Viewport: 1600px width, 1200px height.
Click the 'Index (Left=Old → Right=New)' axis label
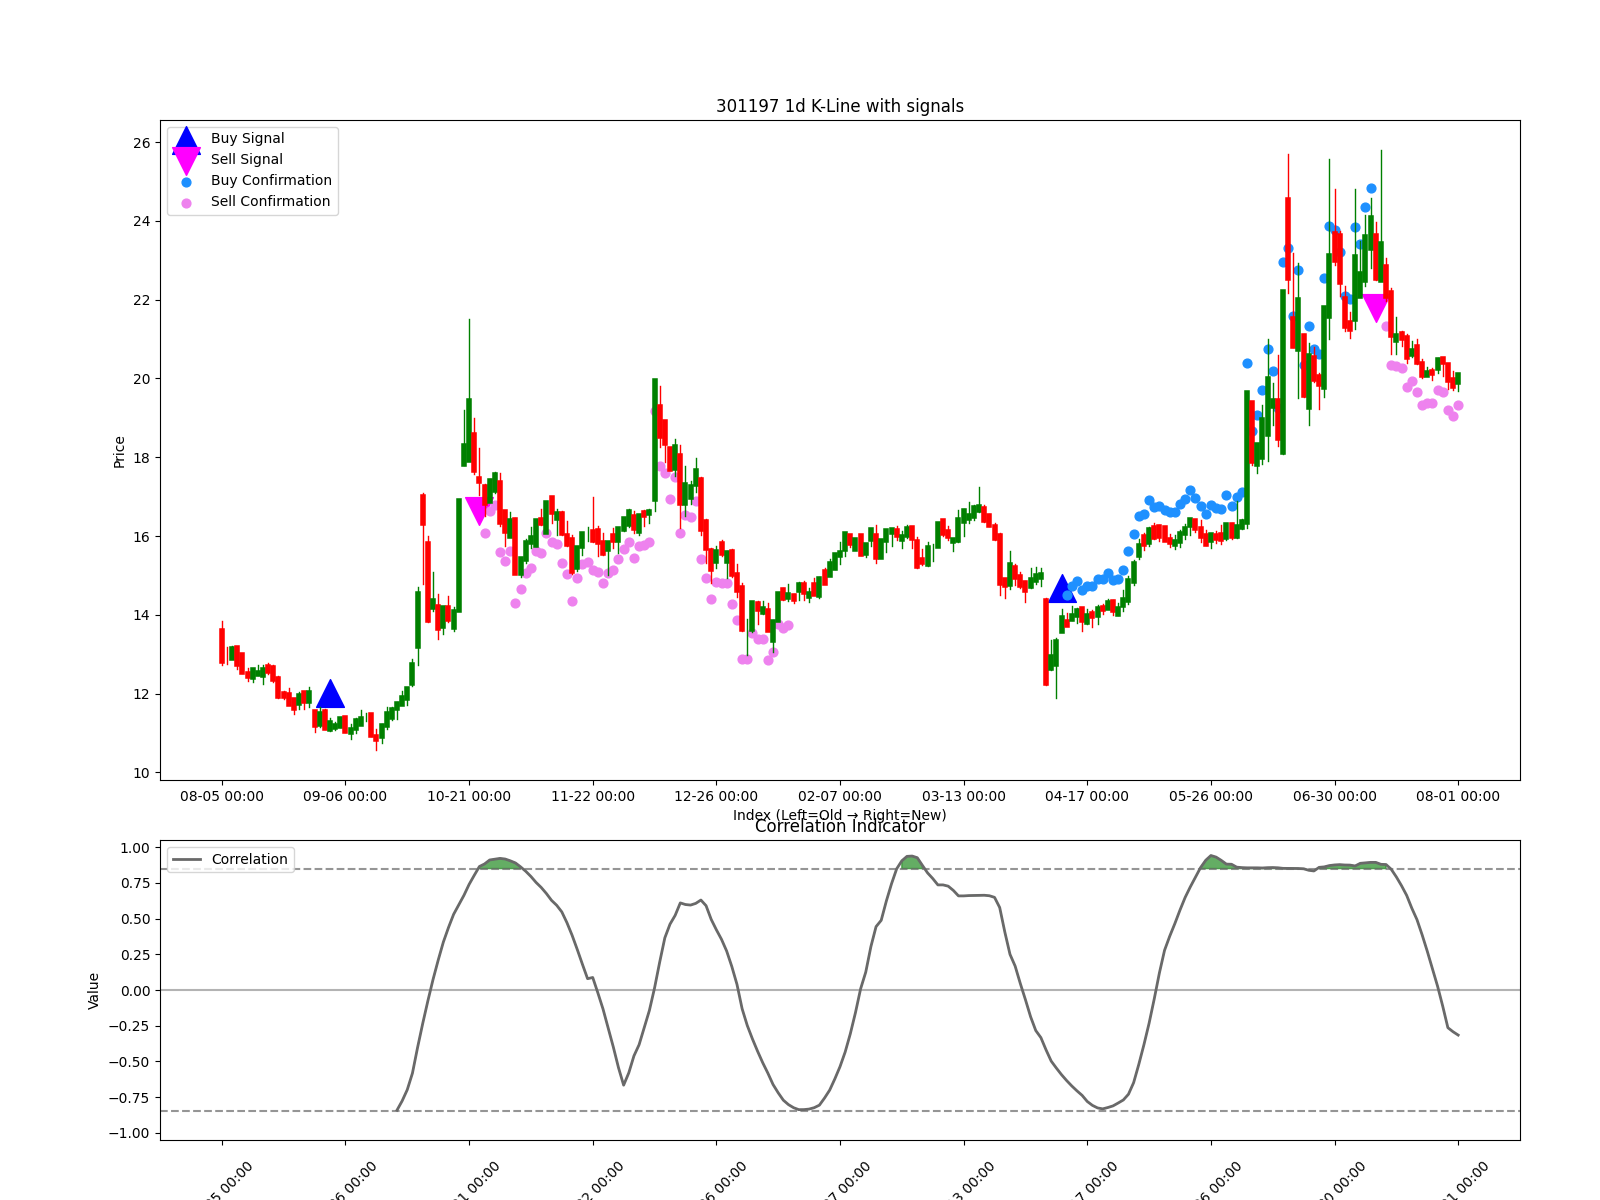click(x=840, y=815)
